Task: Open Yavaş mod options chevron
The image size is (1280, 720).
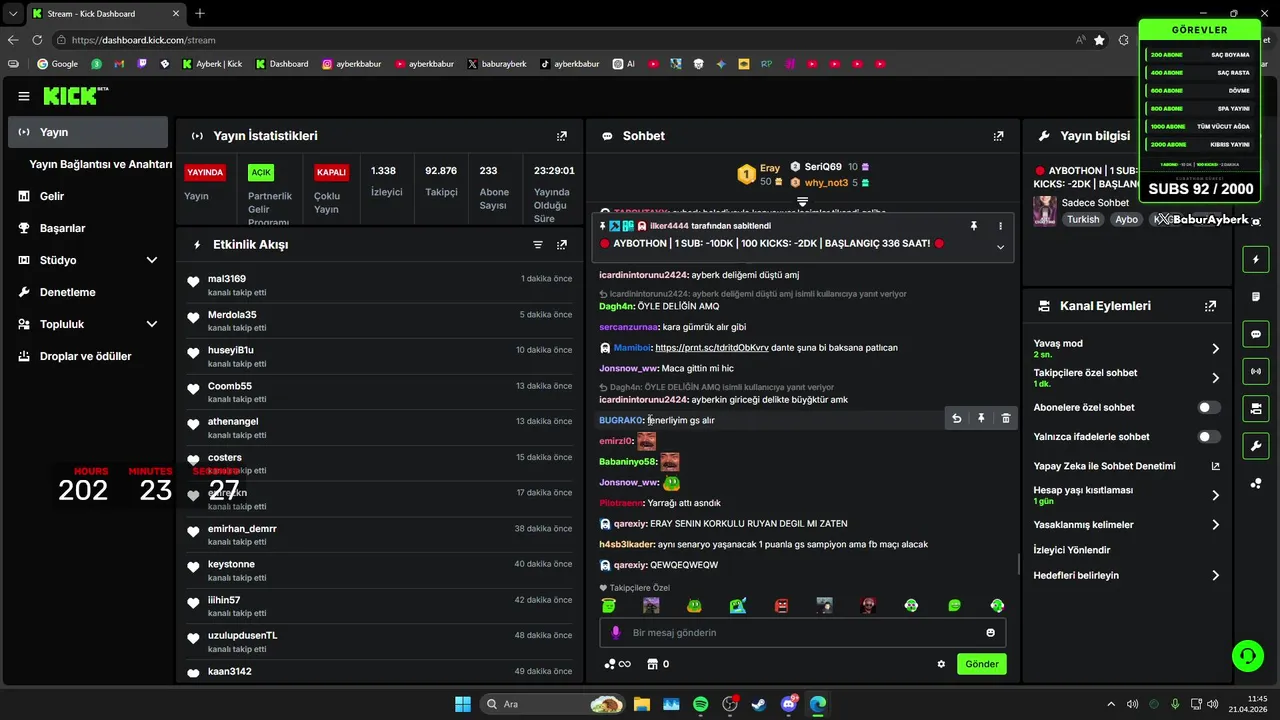Action: point(1216,349)
